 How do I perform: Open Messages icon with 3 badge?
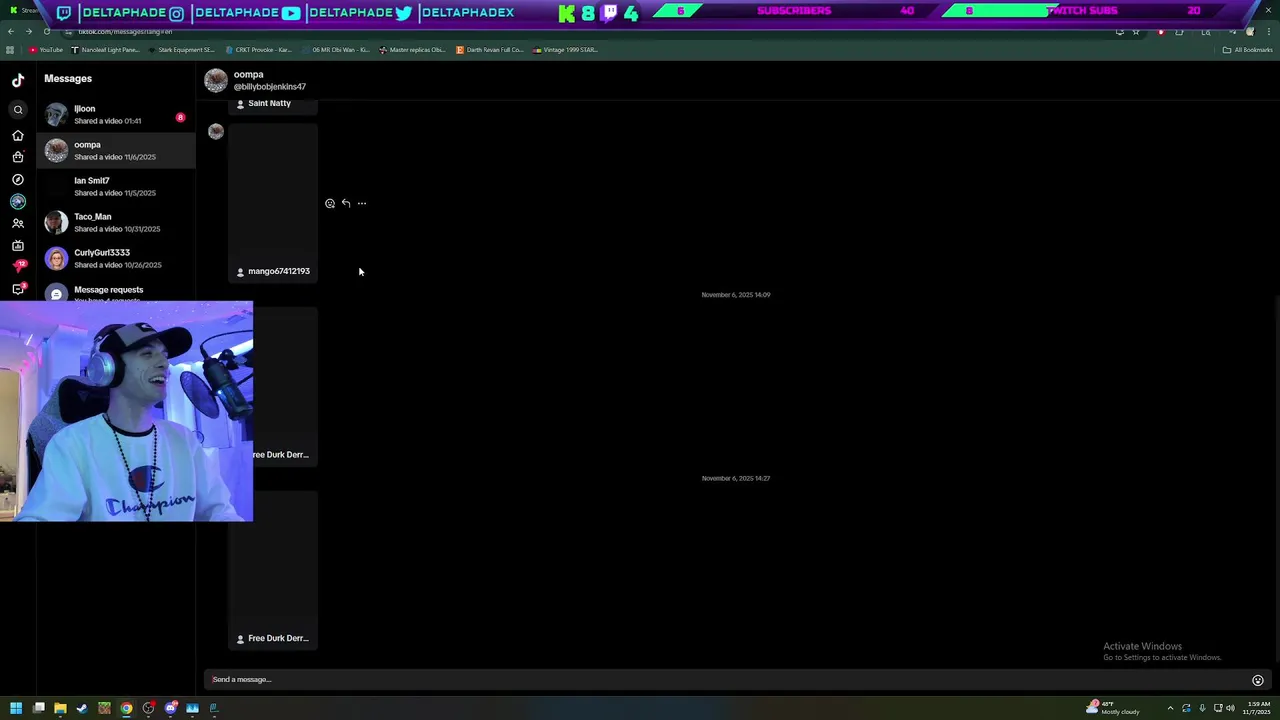click(18, 289)
